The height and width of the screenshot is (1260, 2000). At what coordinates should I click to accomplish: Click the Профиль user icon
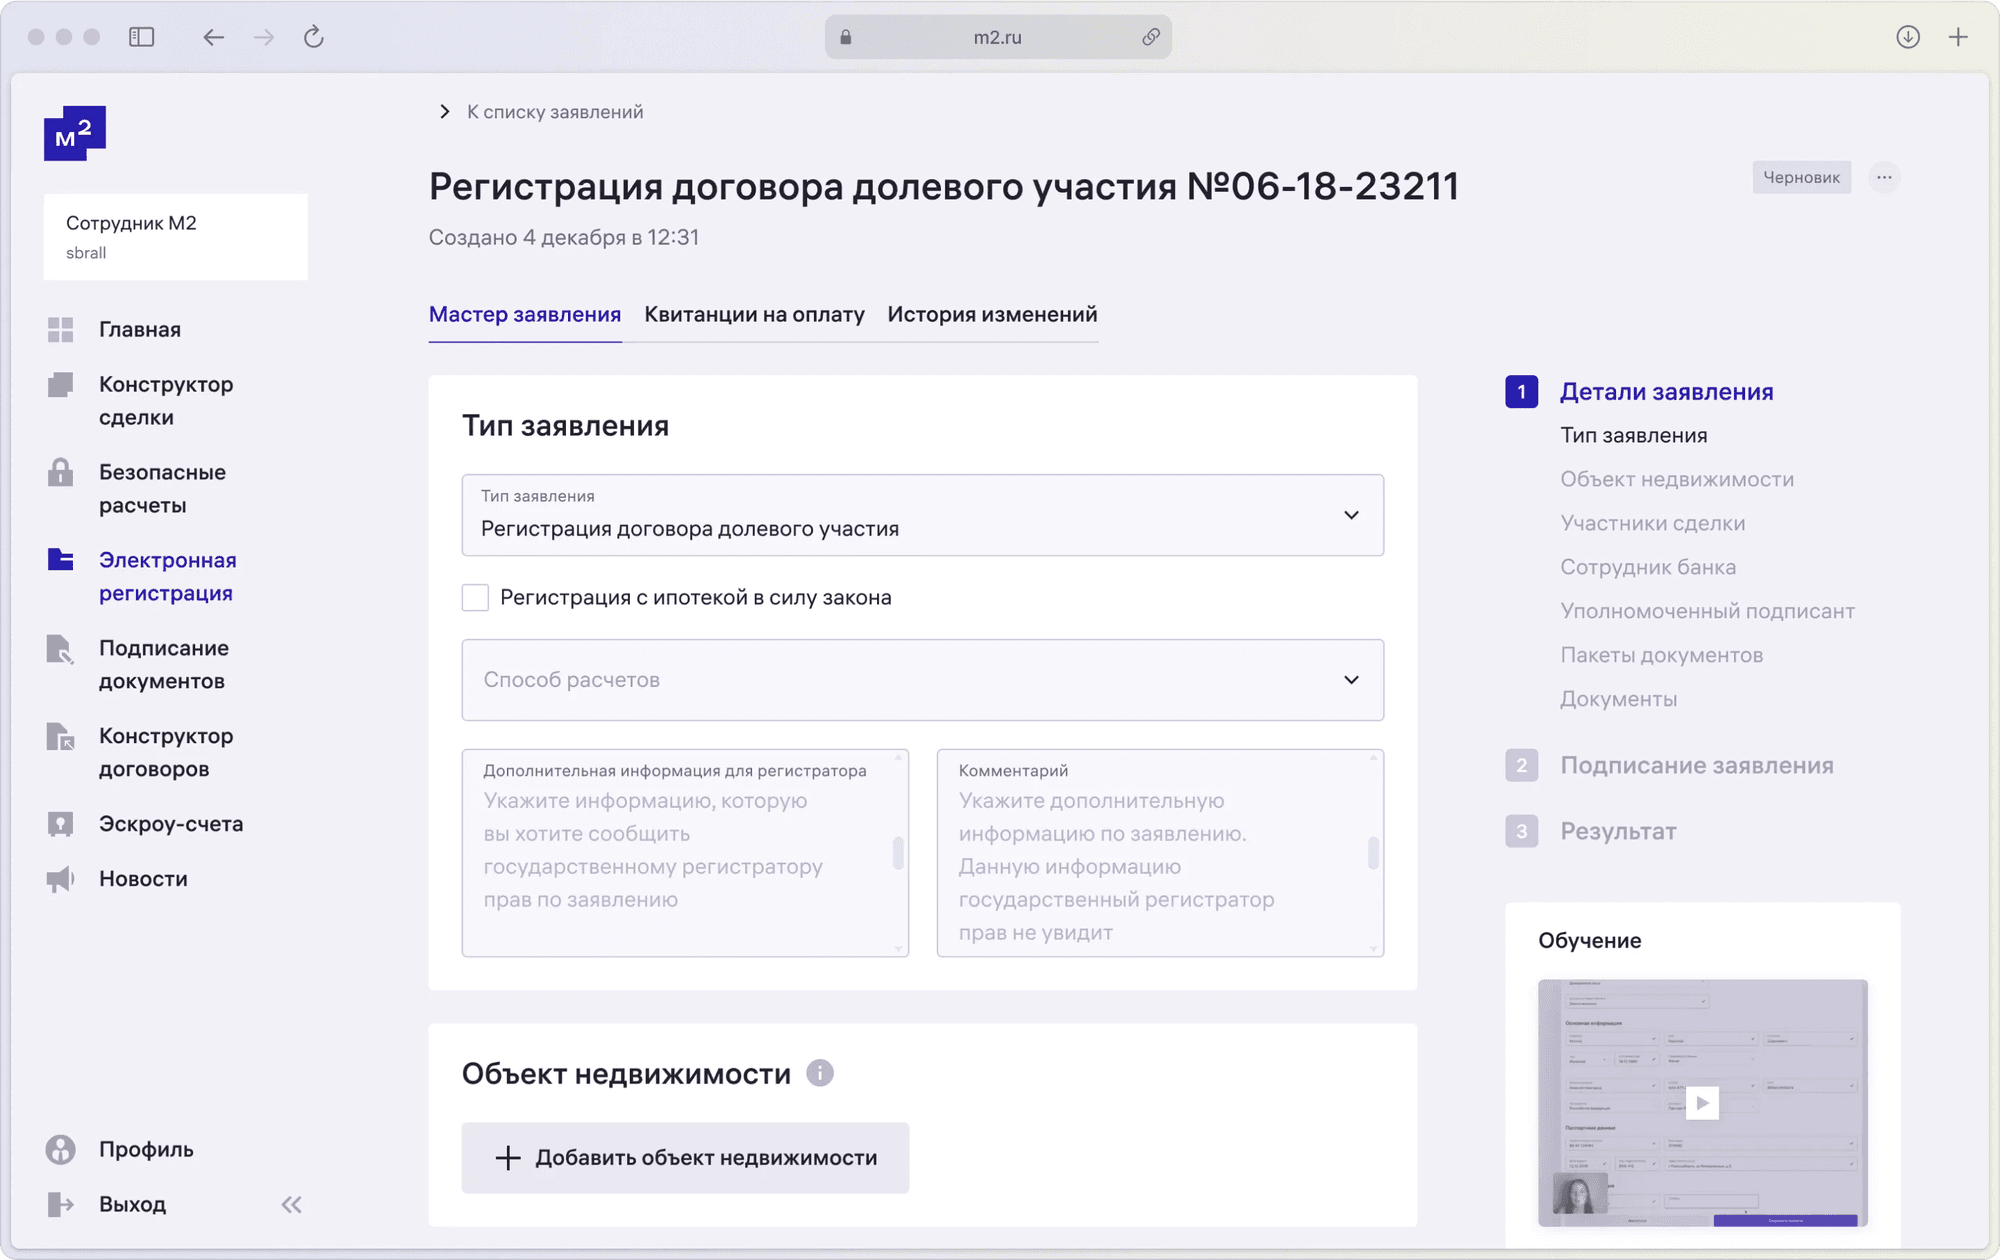point(60,1149)
